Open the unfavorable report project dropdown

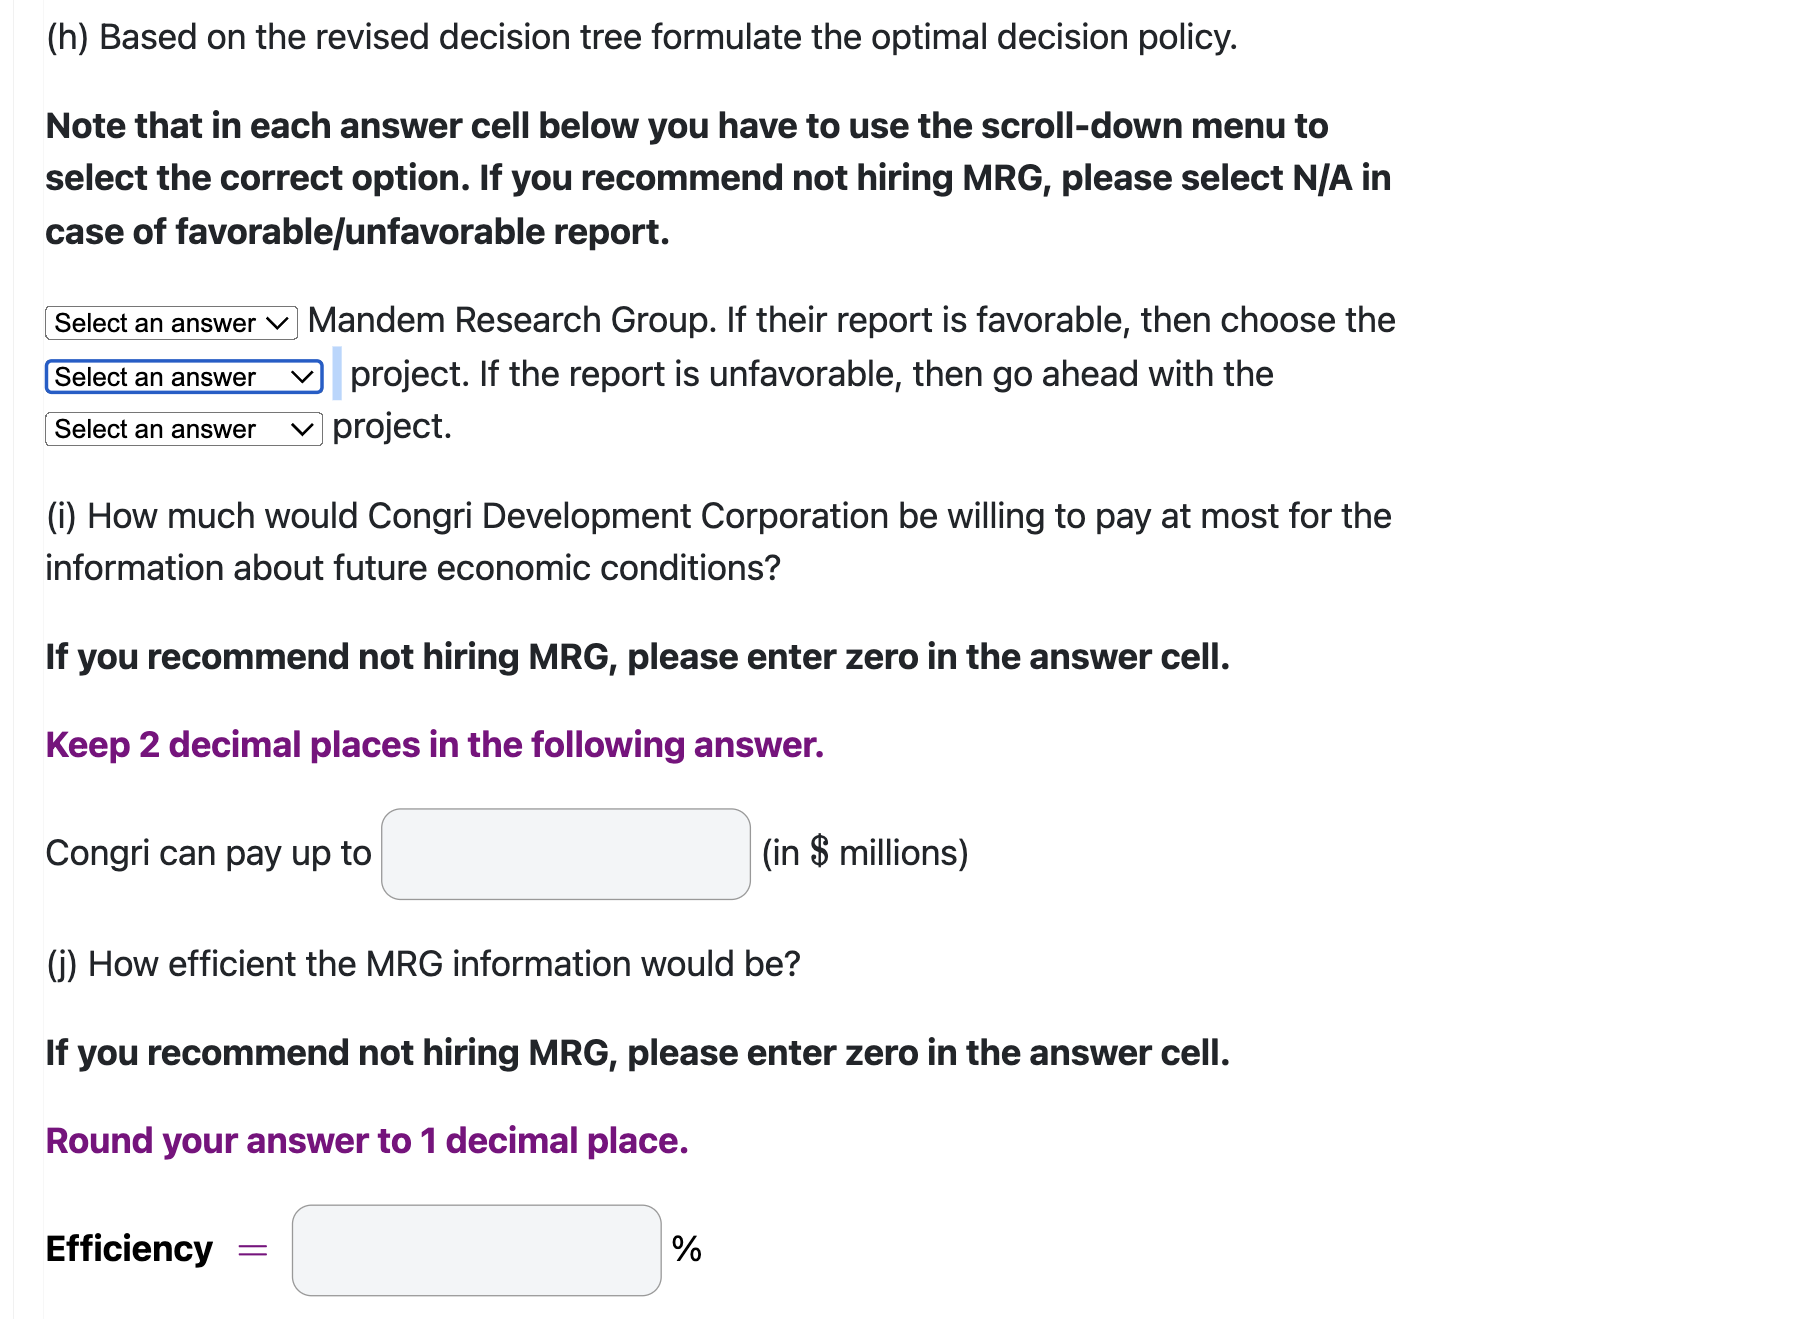pyautogui.click(x=184, y=429)
